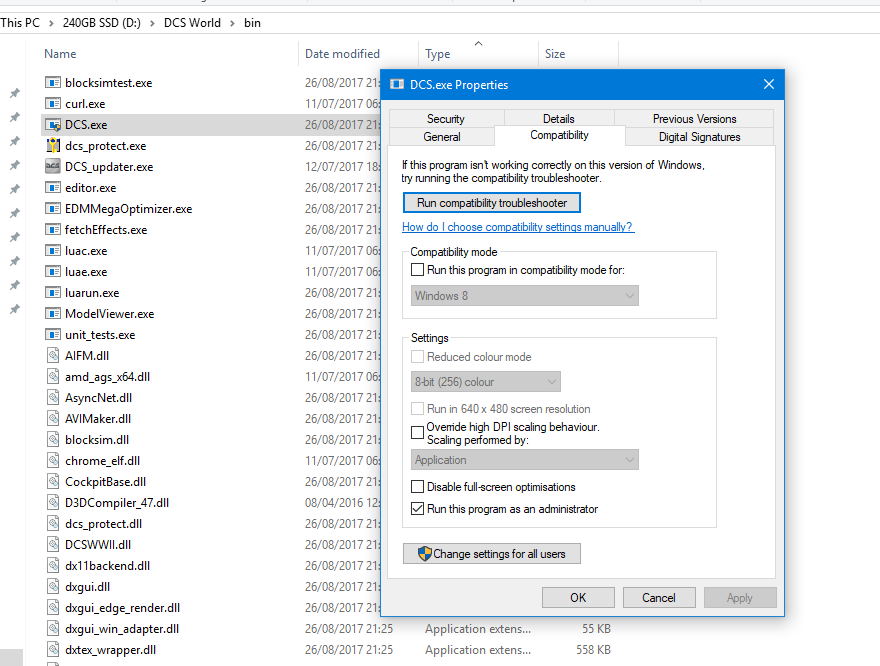This screenshot has height=666, width=880.
Task: Switch to the Security tab
Action: tap(446, 118)
